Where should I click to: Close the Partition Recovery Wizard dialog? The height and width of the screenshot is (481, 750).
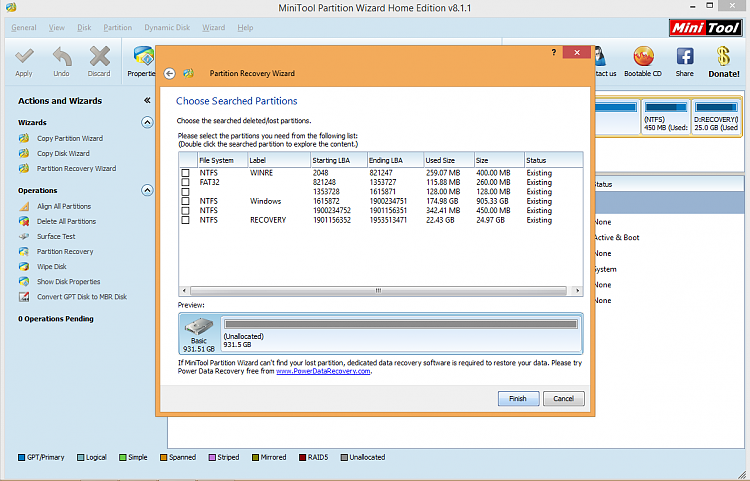coord(577,52)
